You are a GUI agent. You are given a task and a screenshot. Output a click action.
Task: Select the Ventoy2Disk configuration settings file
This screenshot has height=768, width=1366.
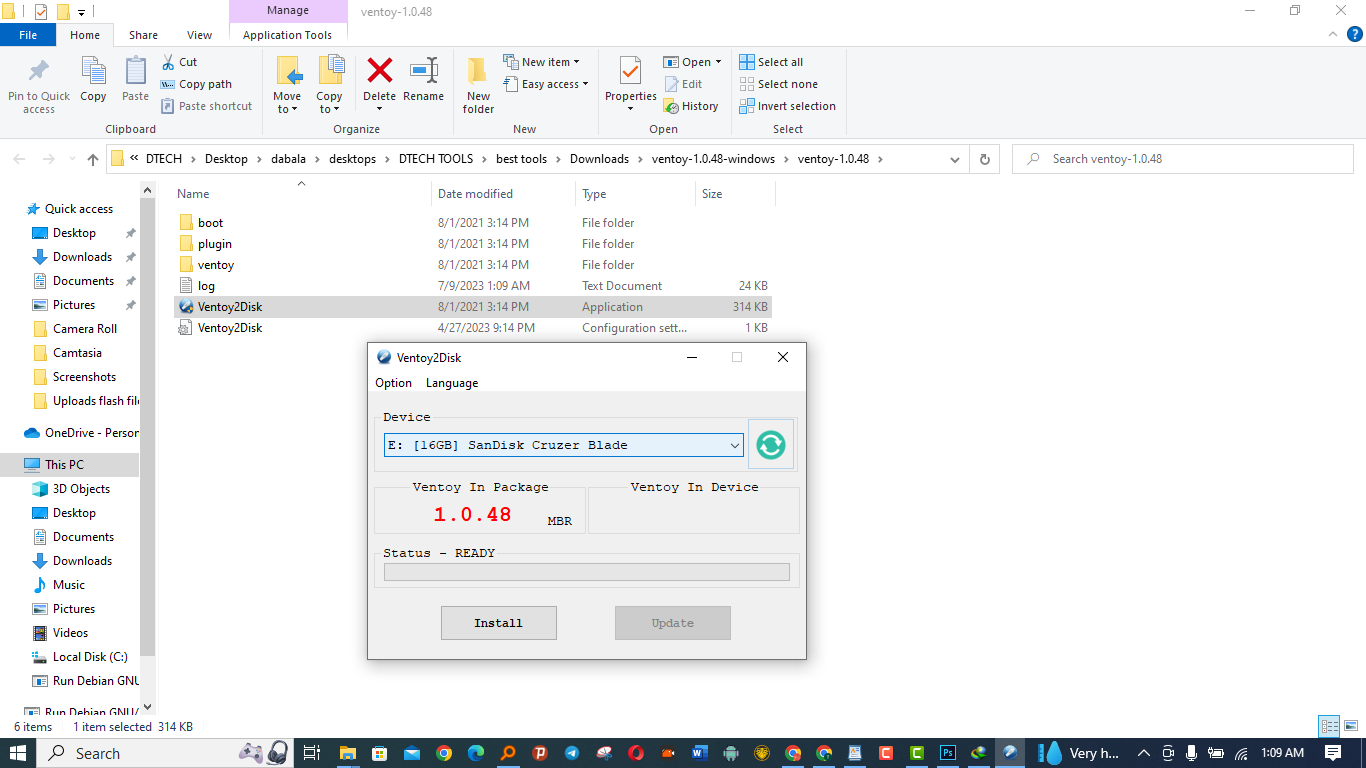tap(229, 328)
